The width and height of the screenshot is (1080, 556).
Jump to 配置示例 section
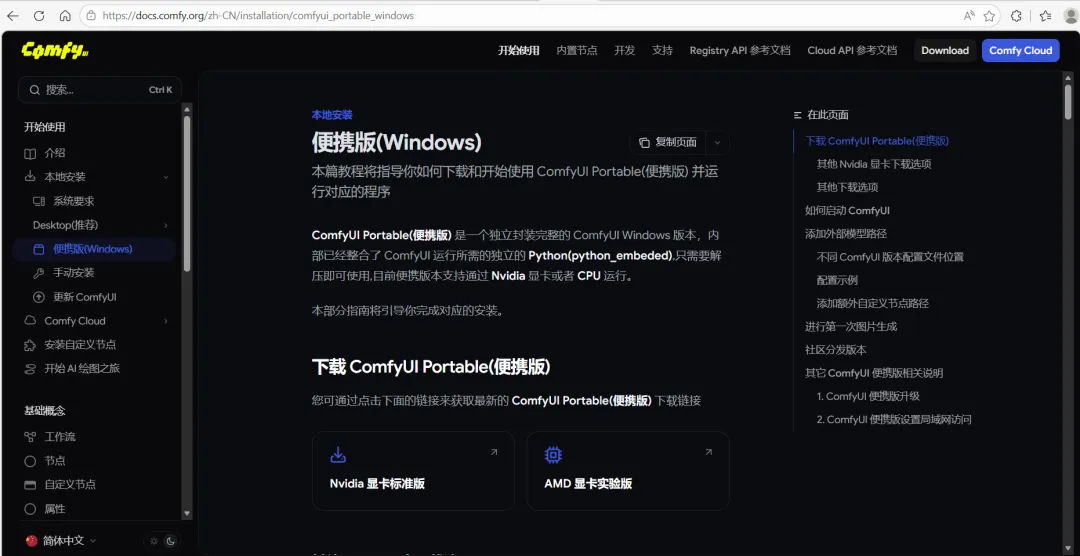837,280
